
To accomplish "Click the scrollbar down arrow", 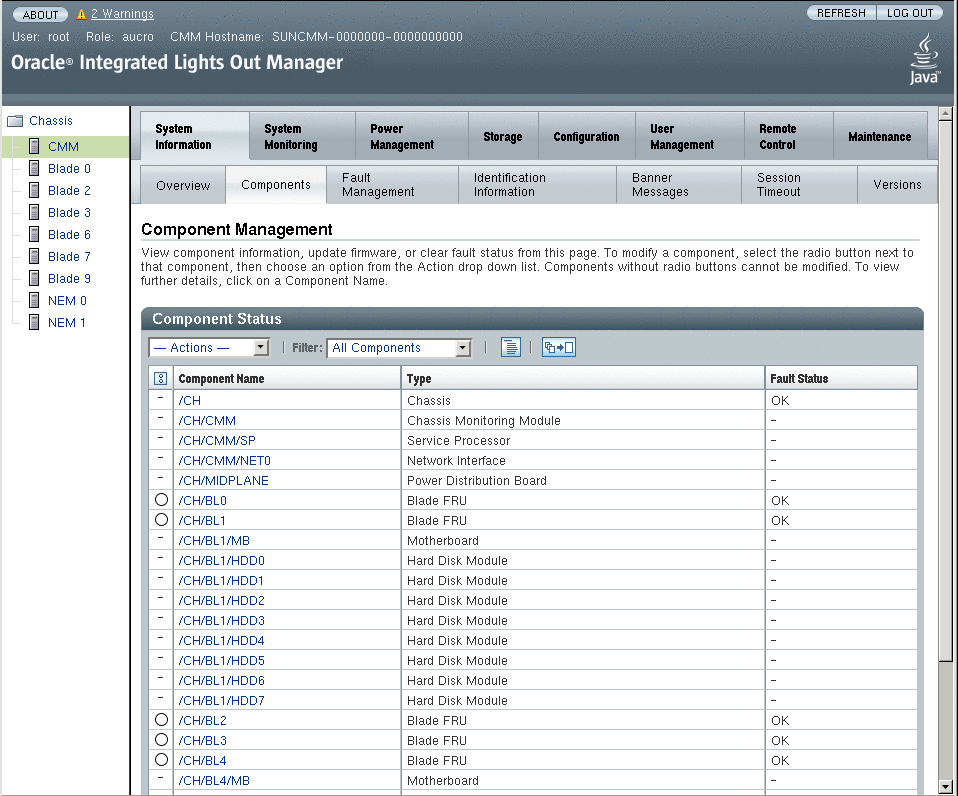I will tap(945, 787).
